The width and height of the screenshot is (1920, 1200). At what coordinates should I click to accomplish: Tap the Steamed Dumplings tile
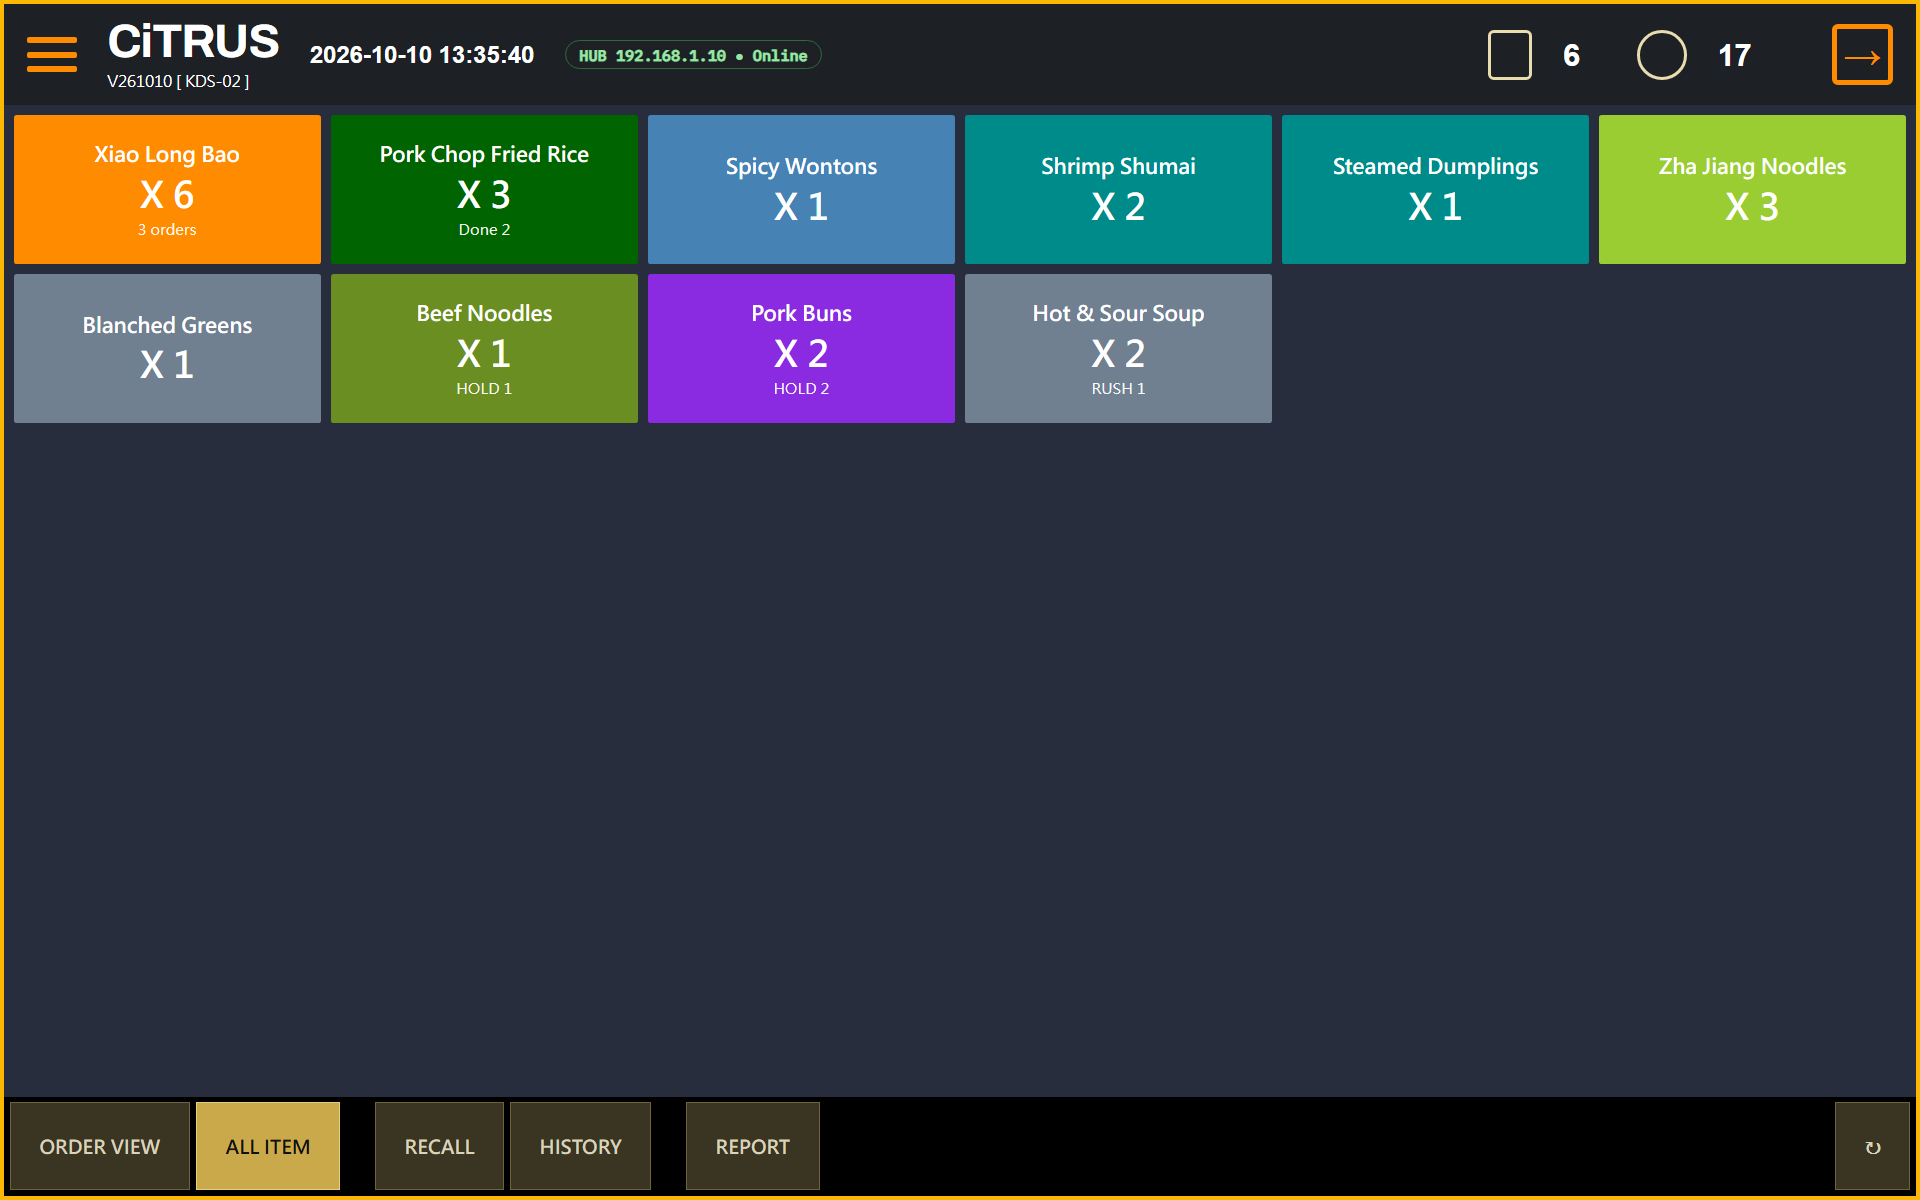coord(1435,189)
